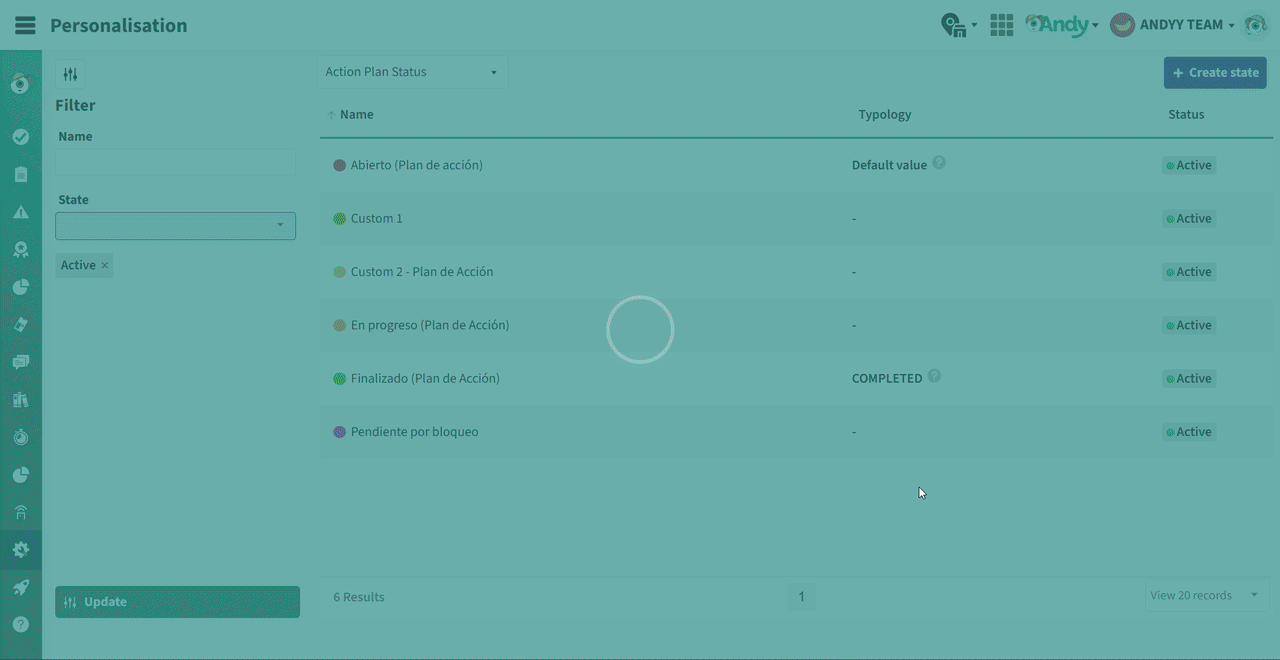Click the warning triangle sidebar icon
The image size is (1280, 660).
coord(20,212)
